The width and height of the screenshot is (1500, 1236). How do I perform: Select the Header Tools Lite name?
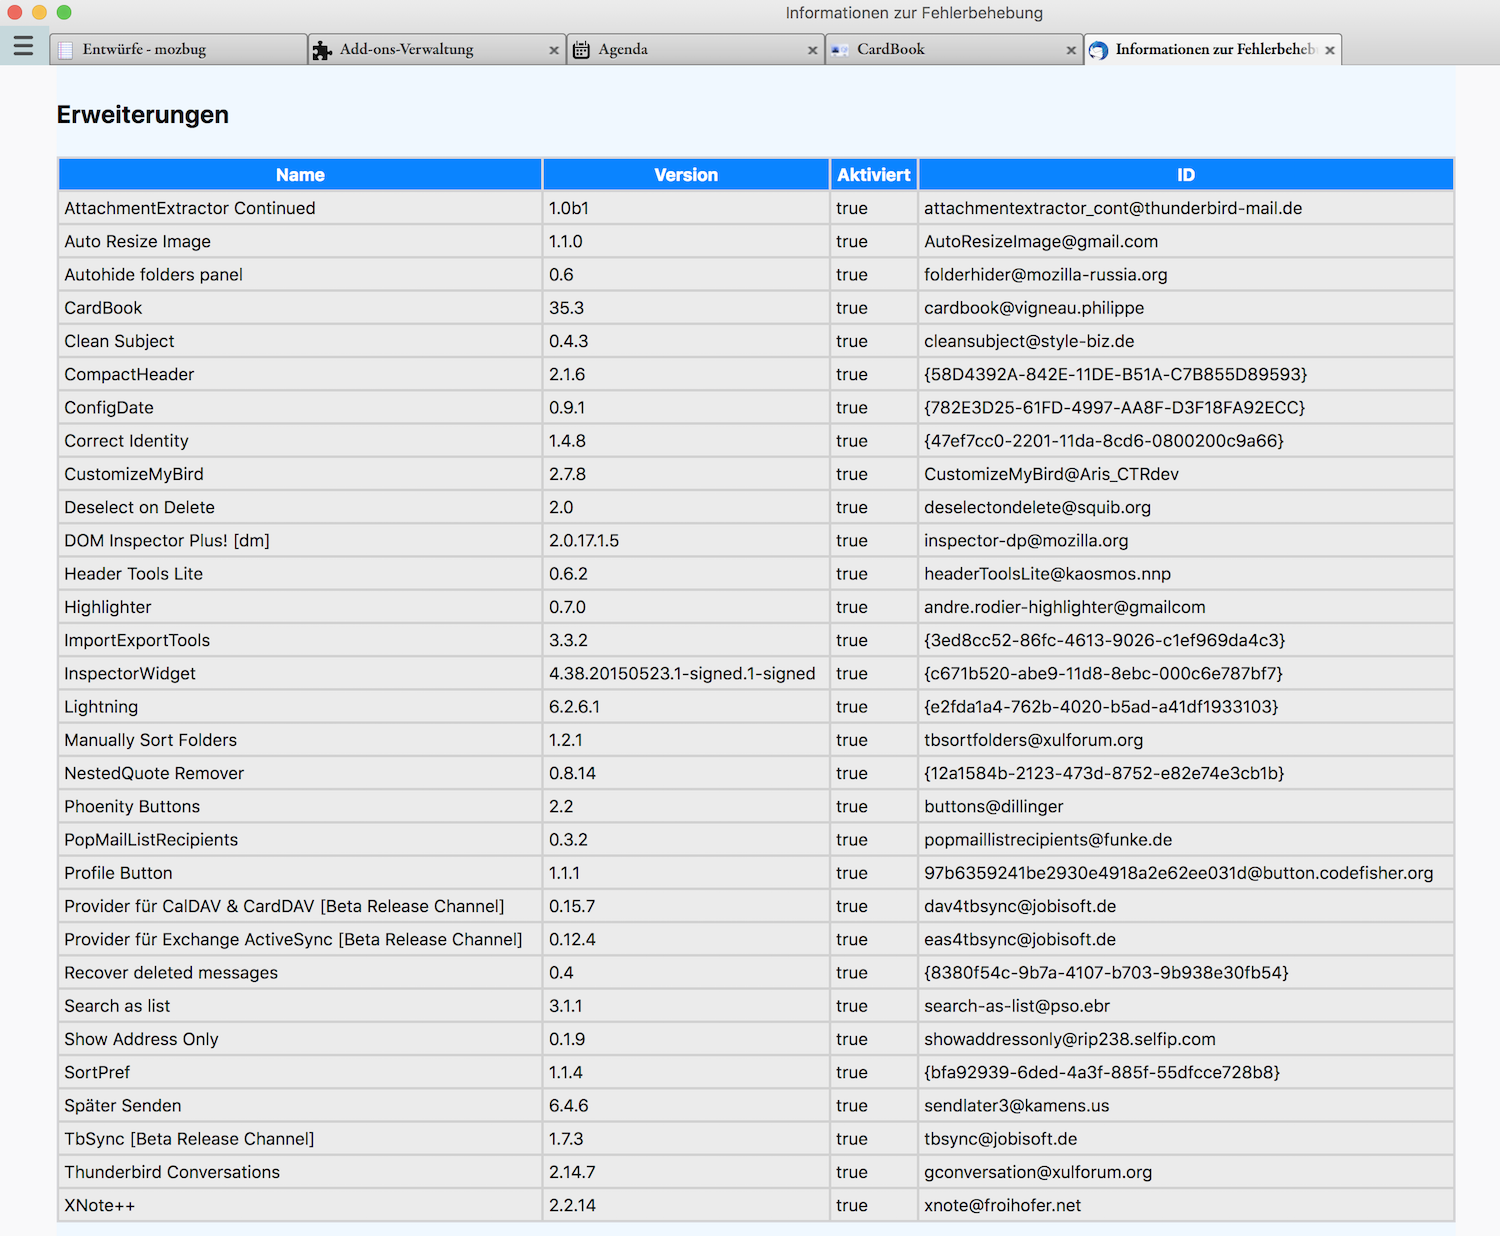pyautogui.click(x=300, y=574)
